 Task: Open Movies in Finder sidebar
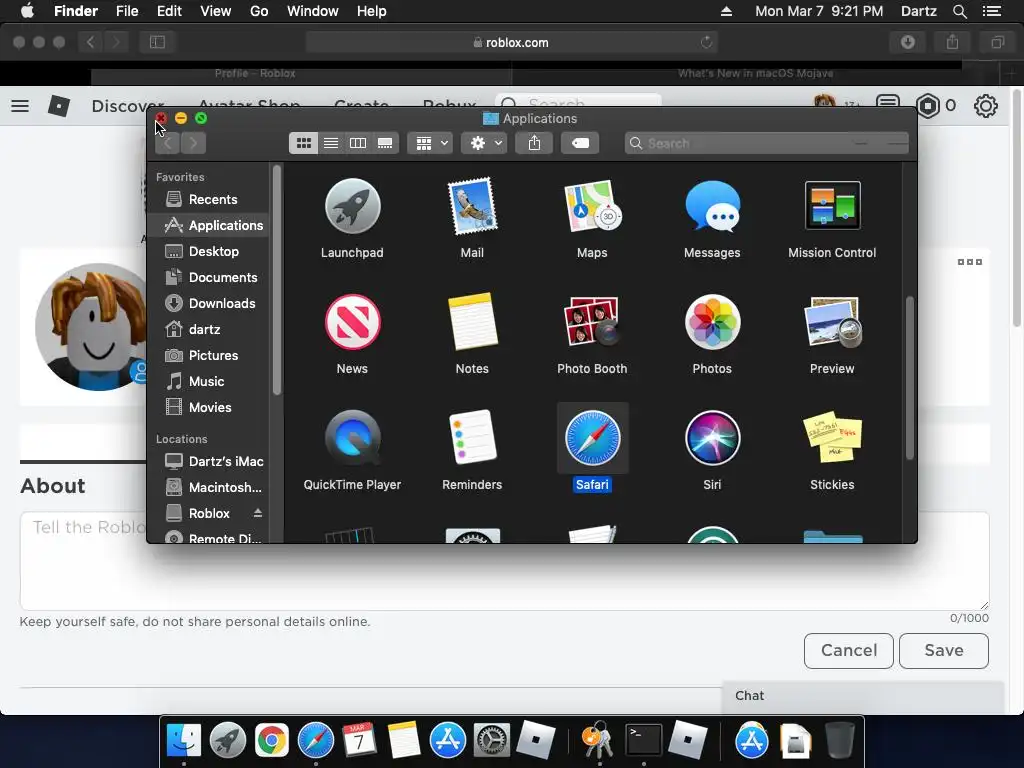click(x=208, y=408)
